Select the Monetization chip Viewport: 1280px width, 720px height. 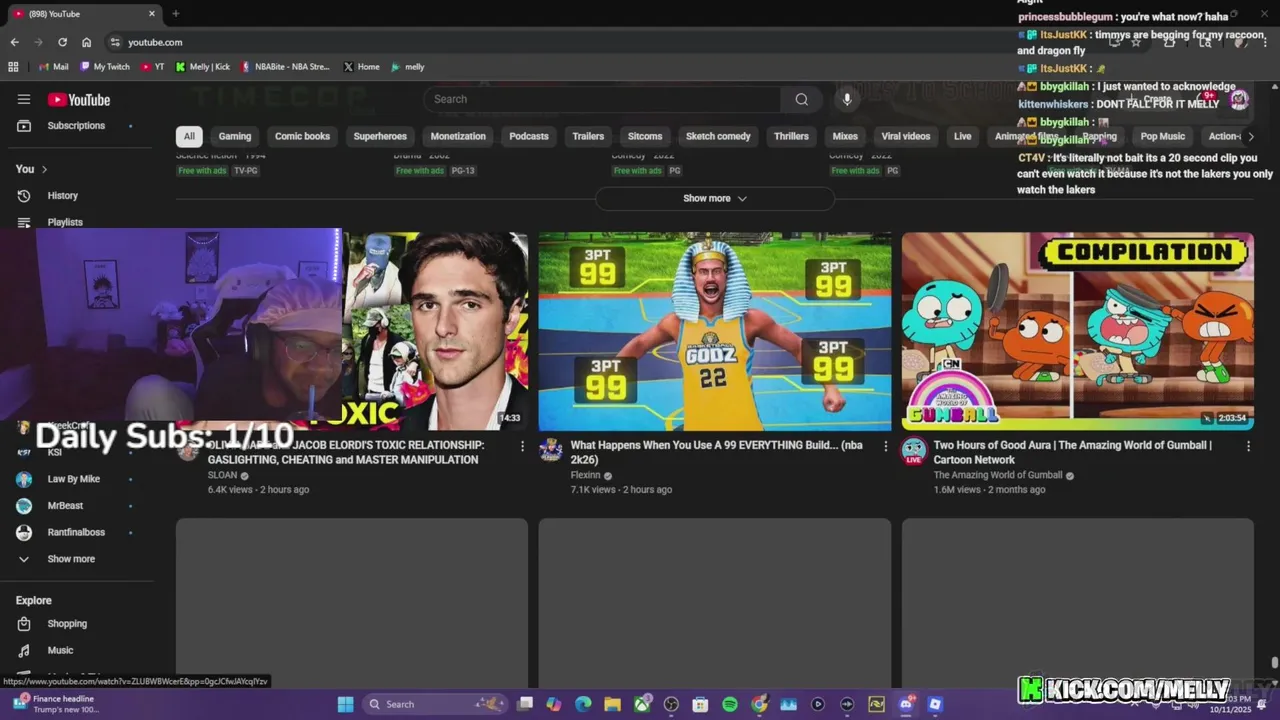[x=458, y=136]
